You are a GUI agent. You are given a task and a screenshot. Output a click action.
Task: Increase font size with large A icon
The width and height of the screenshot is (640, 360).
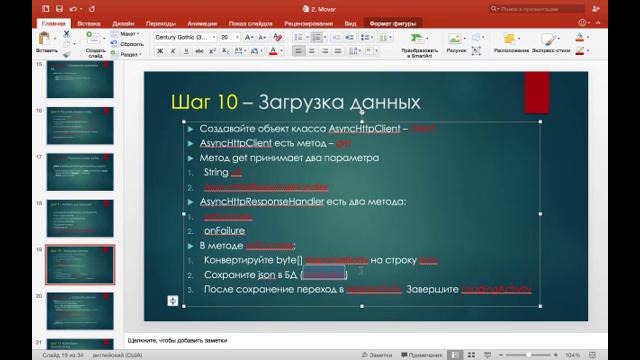tap(248, 37)
